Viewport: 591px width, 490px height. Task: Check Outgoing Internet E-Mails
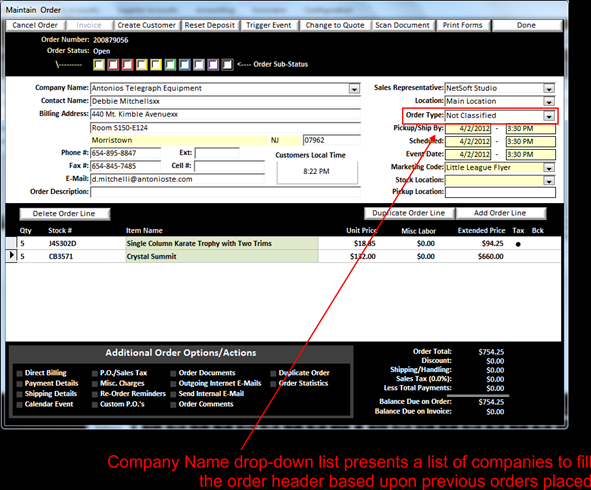[x=173, y=384]
